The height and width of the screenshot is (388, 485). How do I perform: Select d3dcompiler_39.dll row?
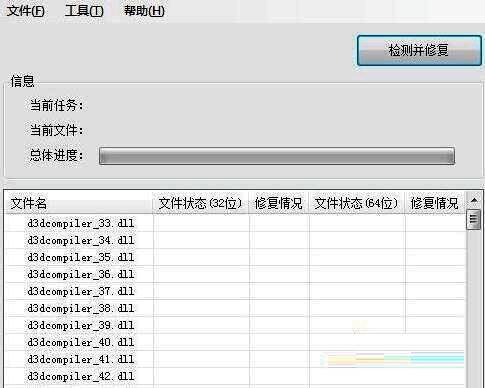click(236, 325)
